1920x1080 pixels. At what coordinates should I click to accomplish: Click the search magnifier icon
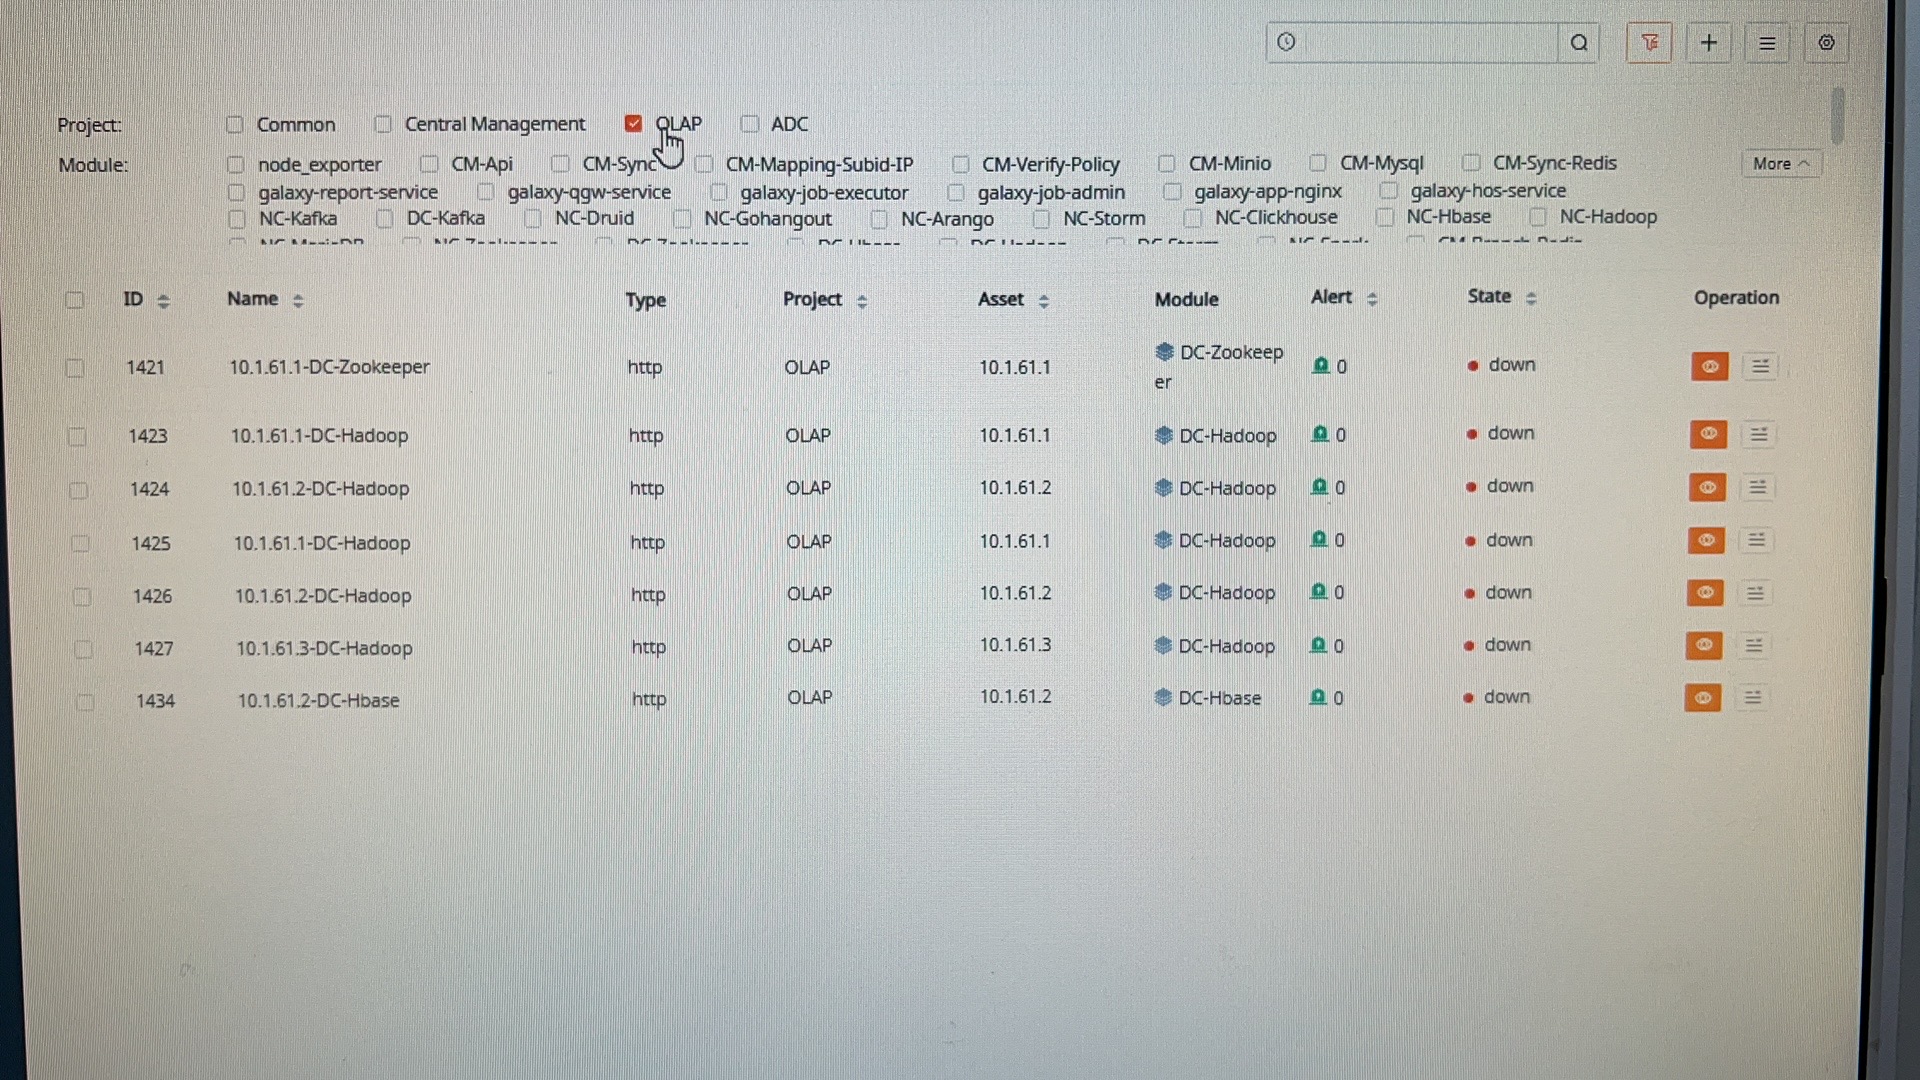pyautogui.click(x=1579, y=43)
